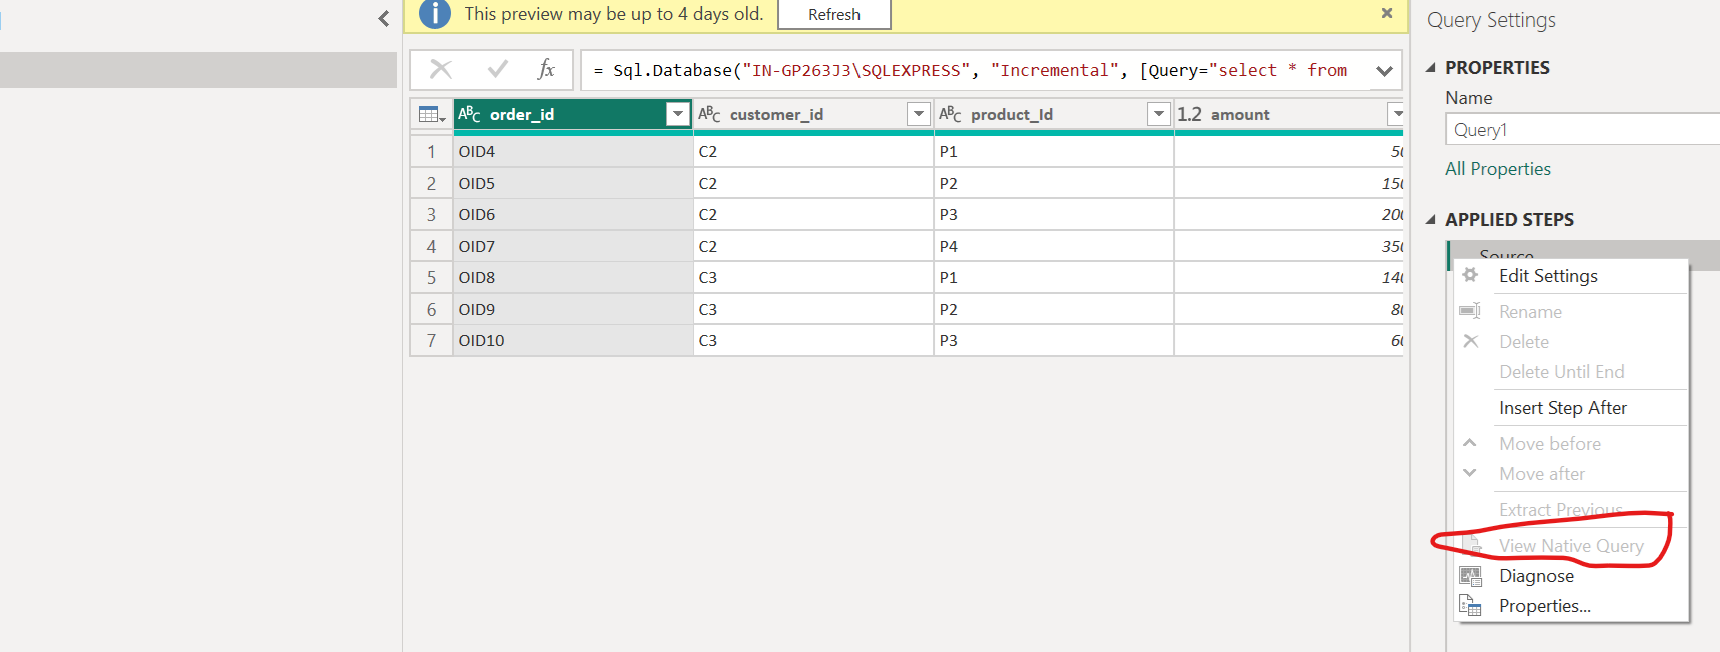Dismiss the preview warning banner with X
Screen dimensions: 1720x652
click(1387, 13)
